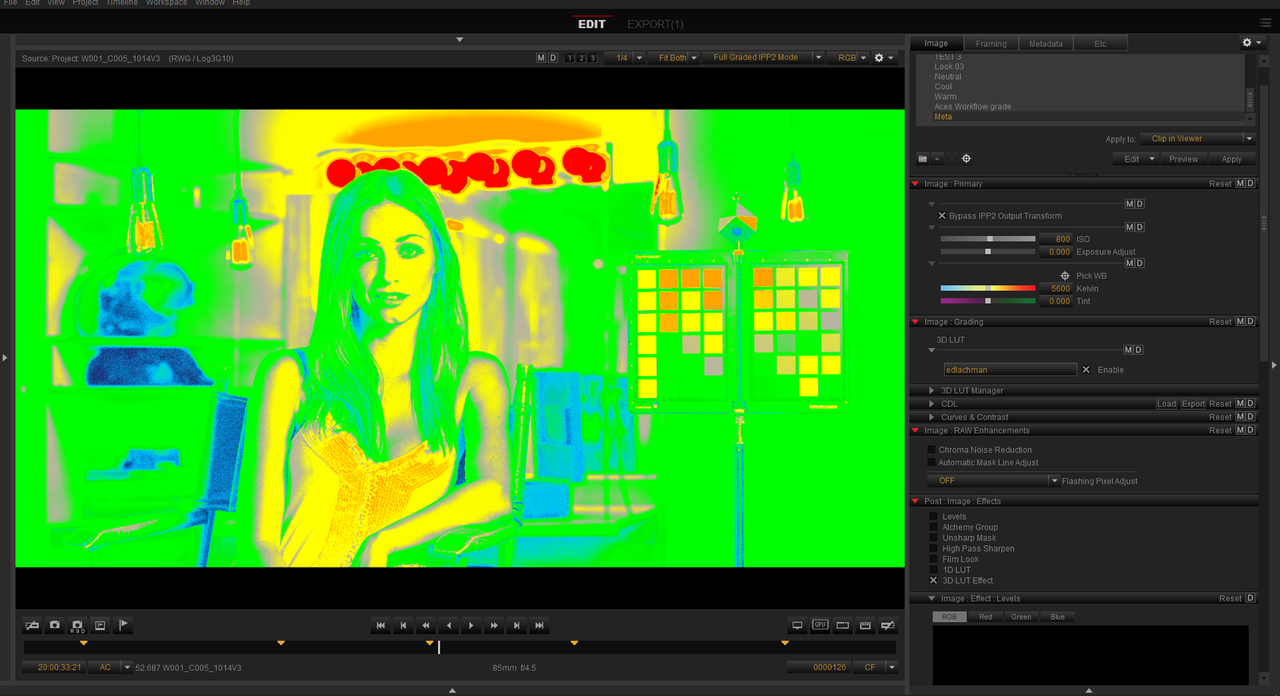This screenshot has height=696, width=1280.
Task: Click the R3D snapshot camera icon
Action: [77, 626]
